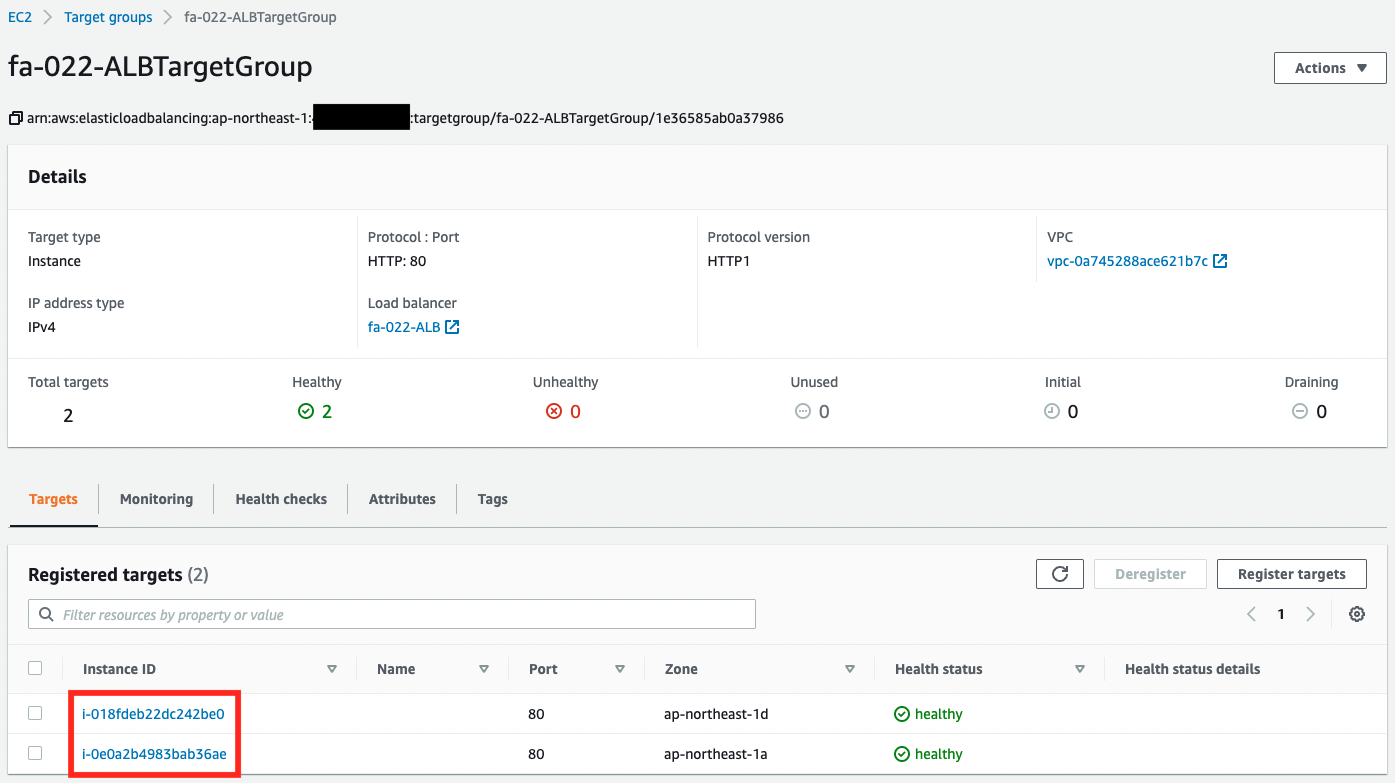
Task: Click the refresh registered targets icon
Action: pos(1060,574)
